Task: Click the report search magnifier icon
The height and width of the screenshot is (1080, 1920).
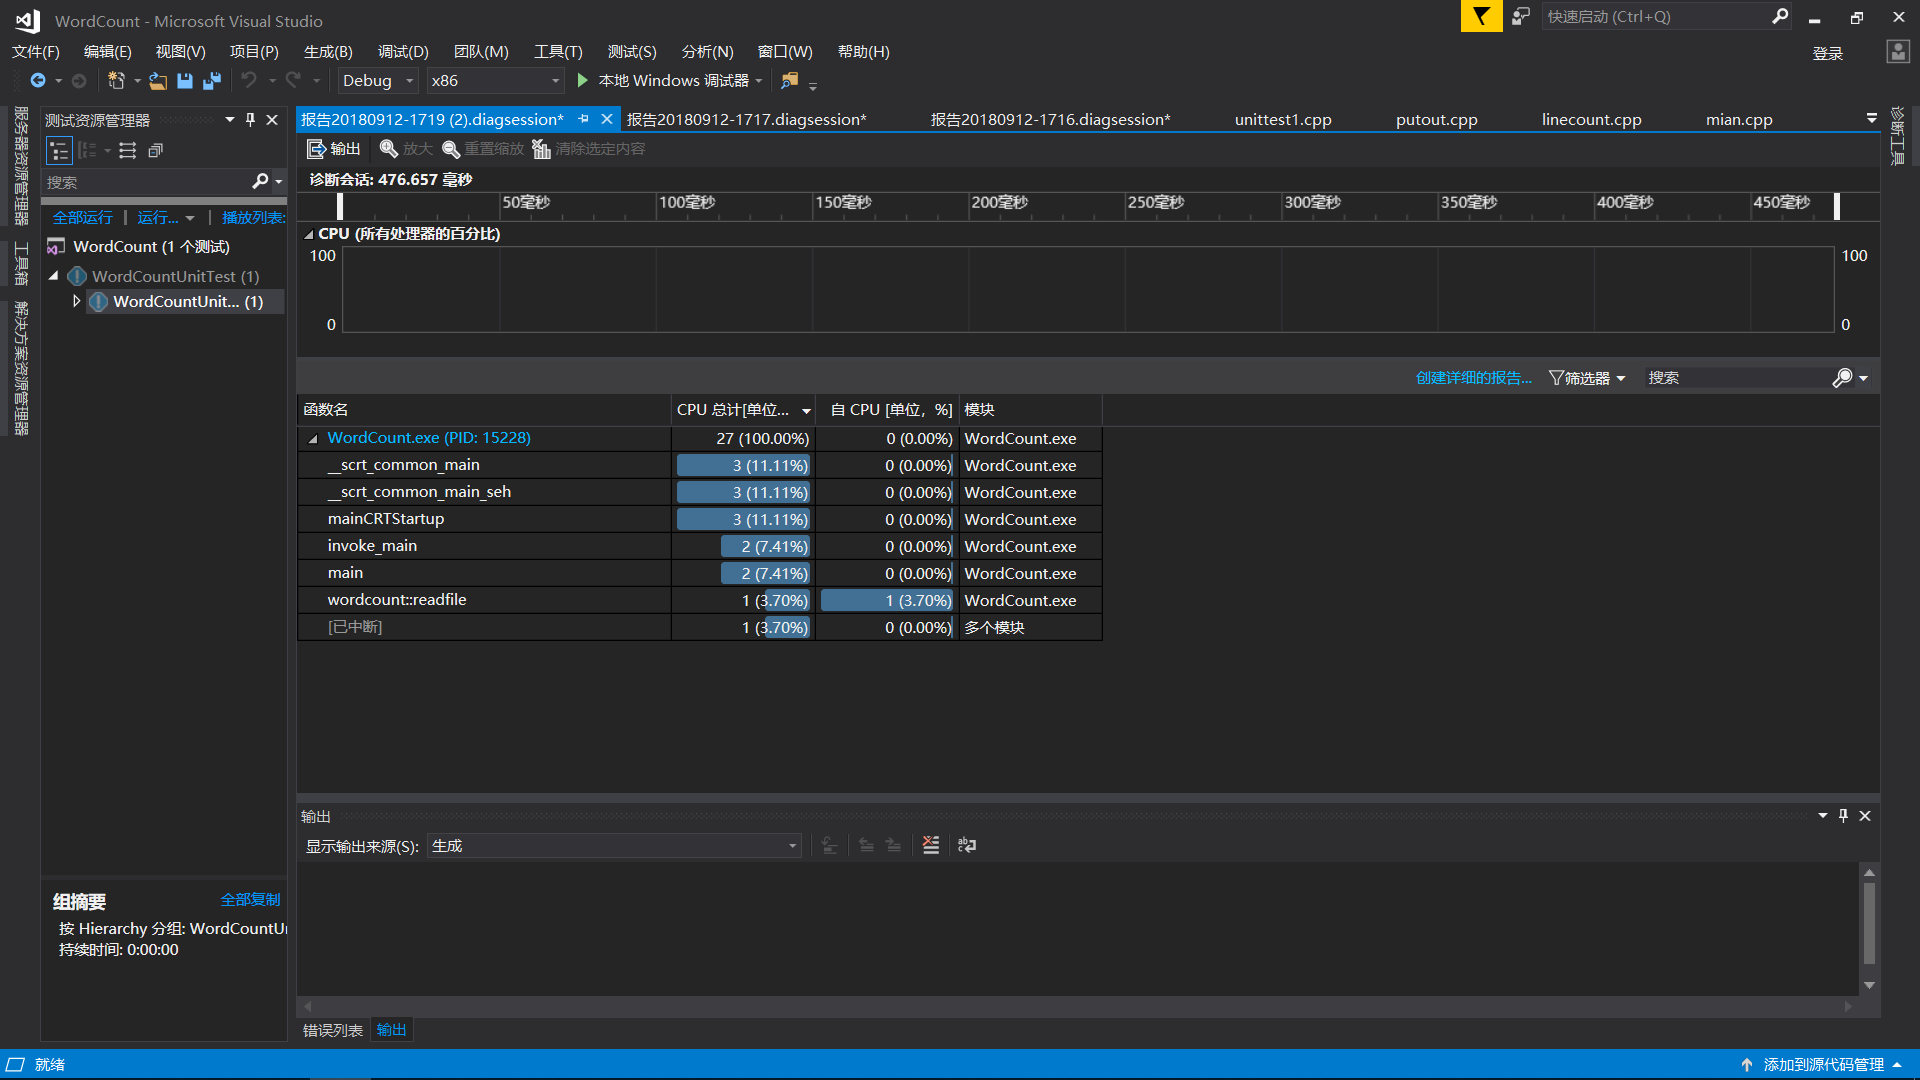Action: [1842, 378]
